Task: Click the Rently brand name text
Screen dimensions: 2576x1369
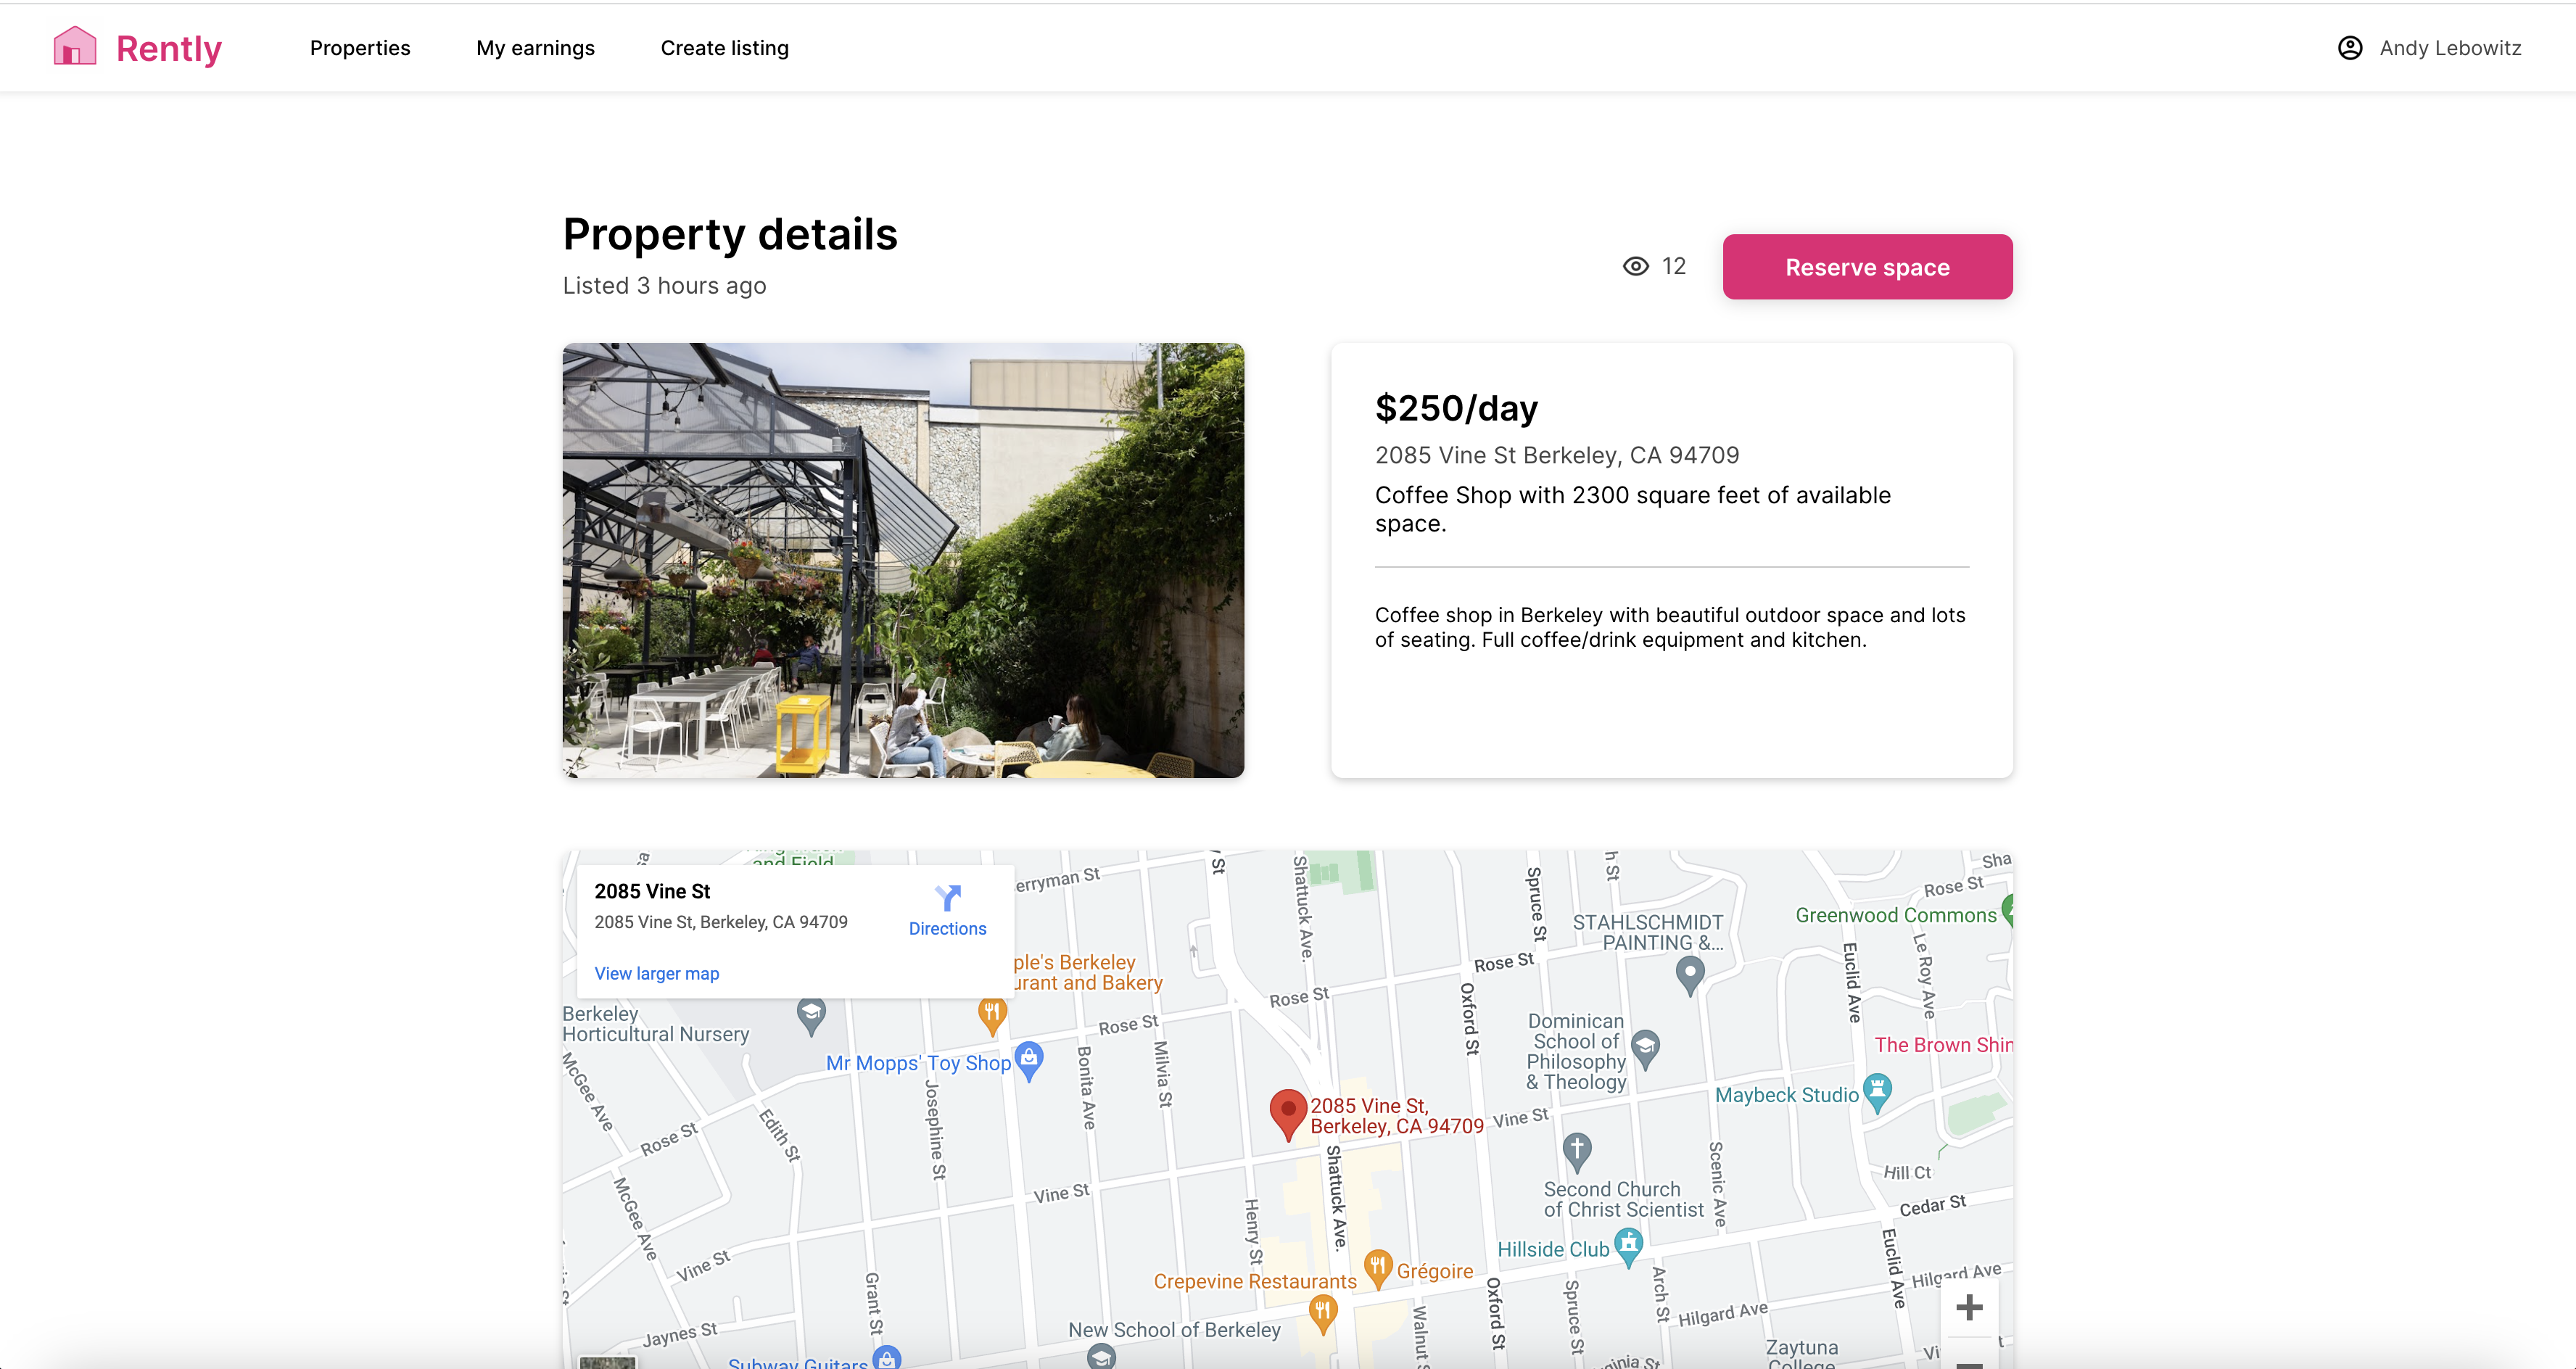Action: (169, 48)
